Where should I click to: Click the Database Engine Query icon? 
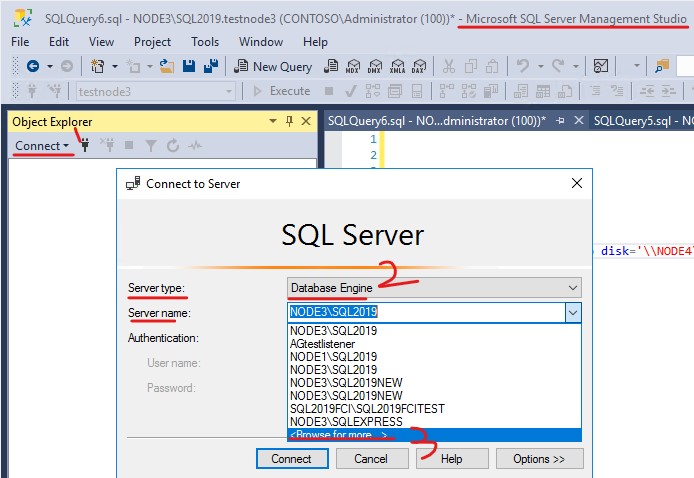pyautogui.click(x=331, y=66)
